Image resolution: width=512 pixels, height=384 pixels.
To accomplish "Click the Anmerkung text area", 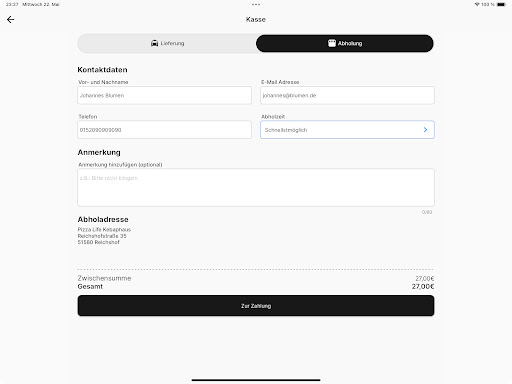I will (x=256, y=187).
